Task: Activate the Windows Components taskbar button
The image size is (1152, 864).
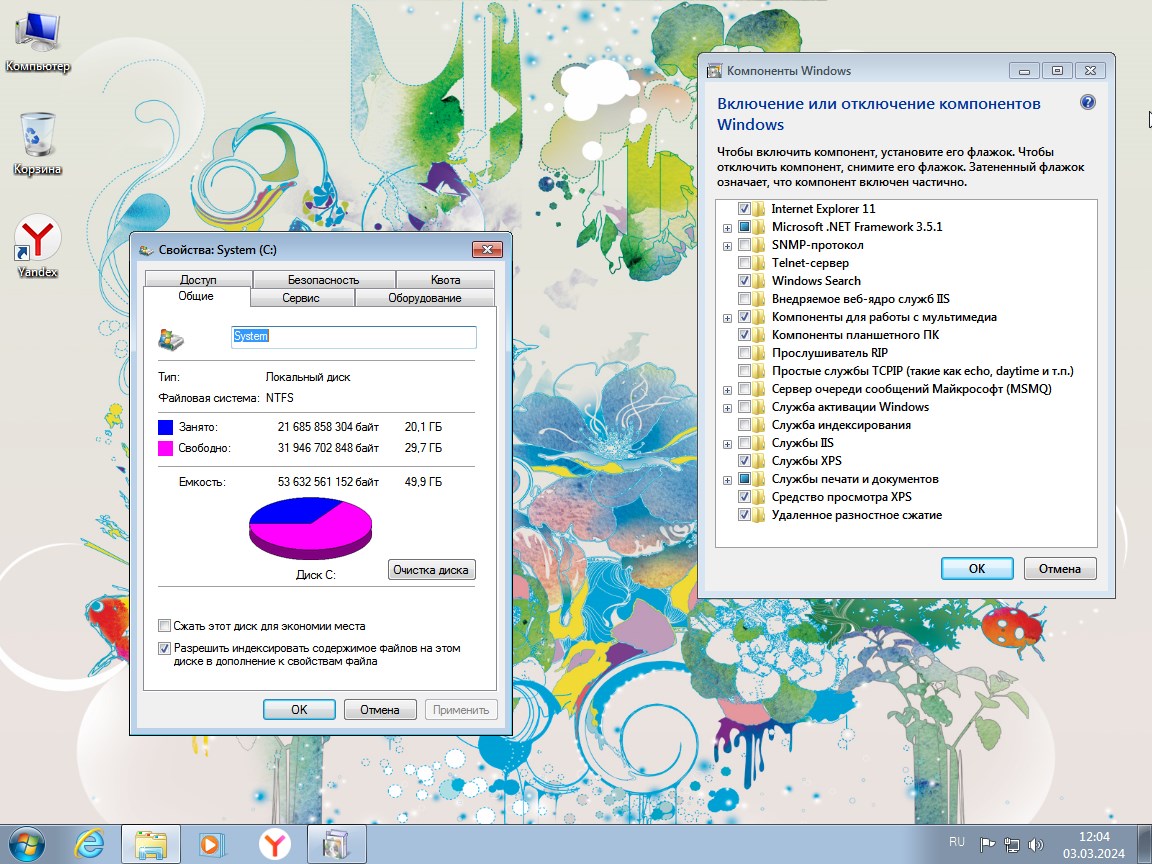Action: [x=336, y=844]
